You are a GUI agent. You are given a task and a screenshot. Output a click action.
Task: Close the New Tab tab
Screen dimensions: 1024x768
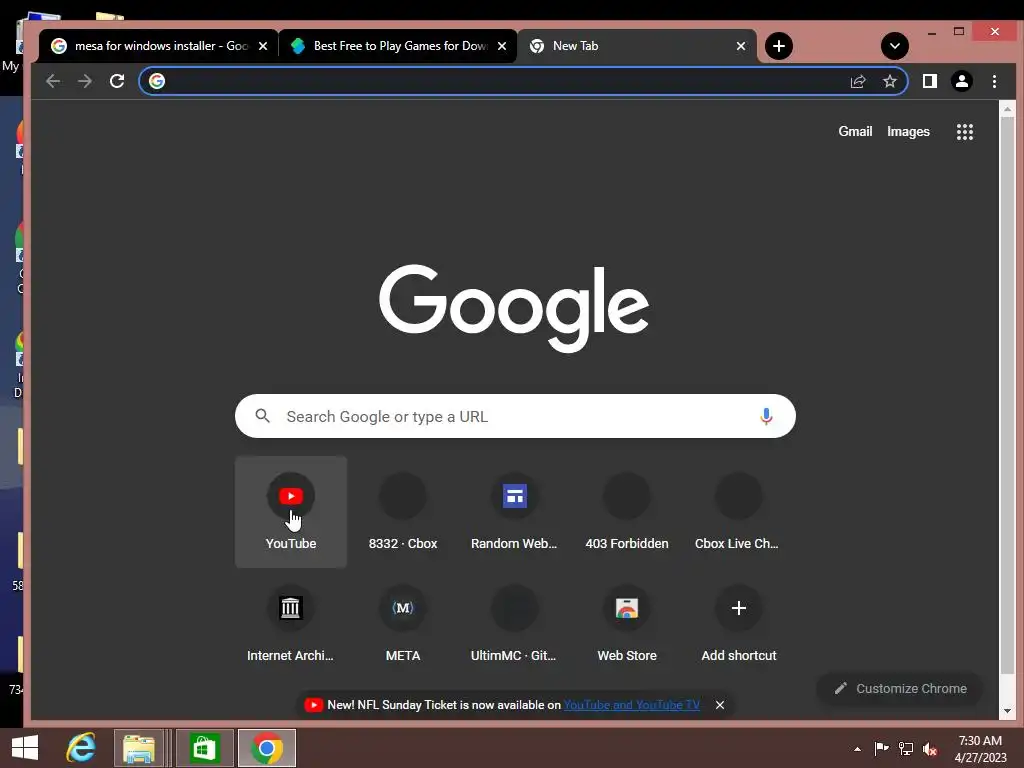[741, 46]
